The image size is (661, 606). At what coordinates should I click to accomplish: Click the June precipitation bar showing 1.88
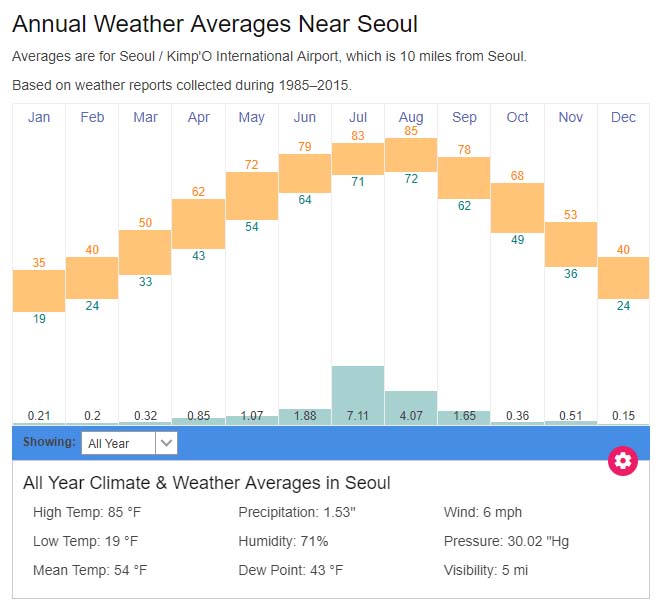point(305,416)
